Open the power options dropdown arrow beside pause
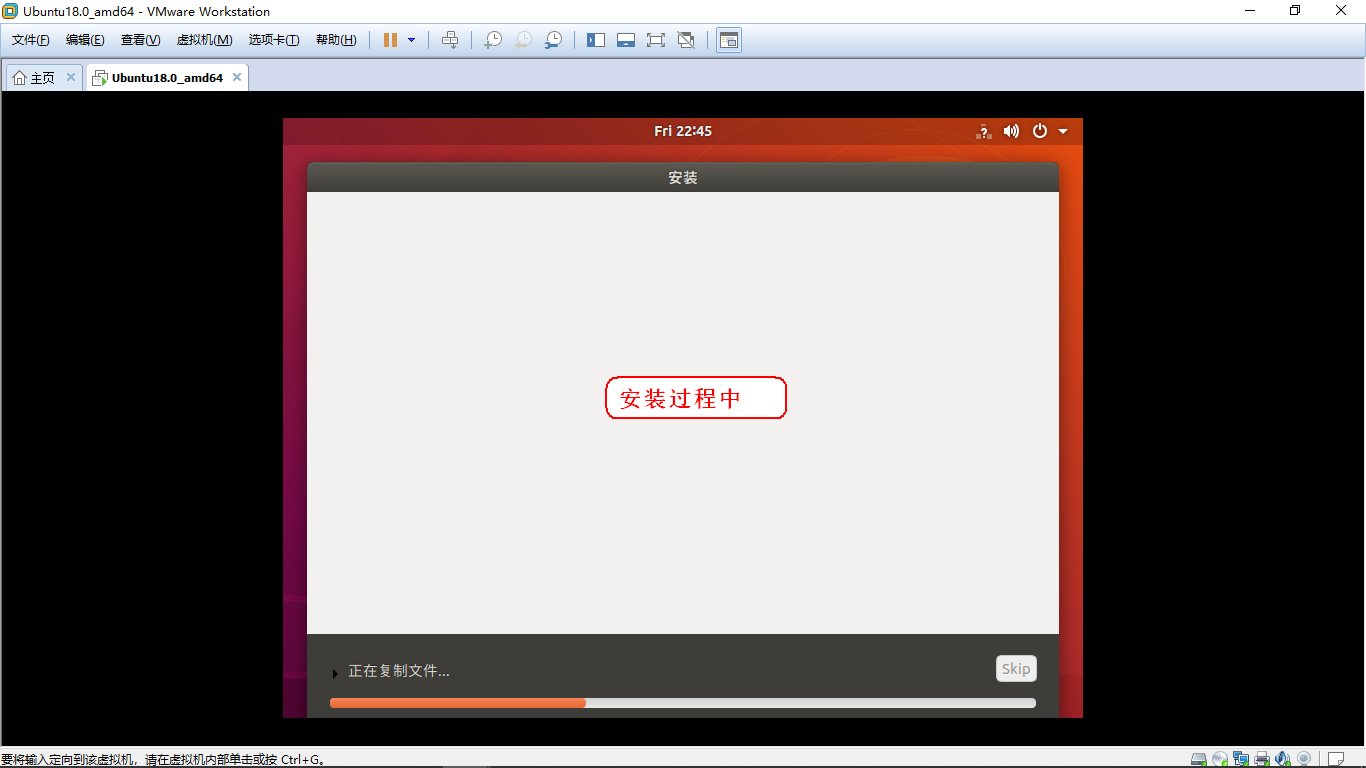The image size is (1366, 768). coord(411,40)
